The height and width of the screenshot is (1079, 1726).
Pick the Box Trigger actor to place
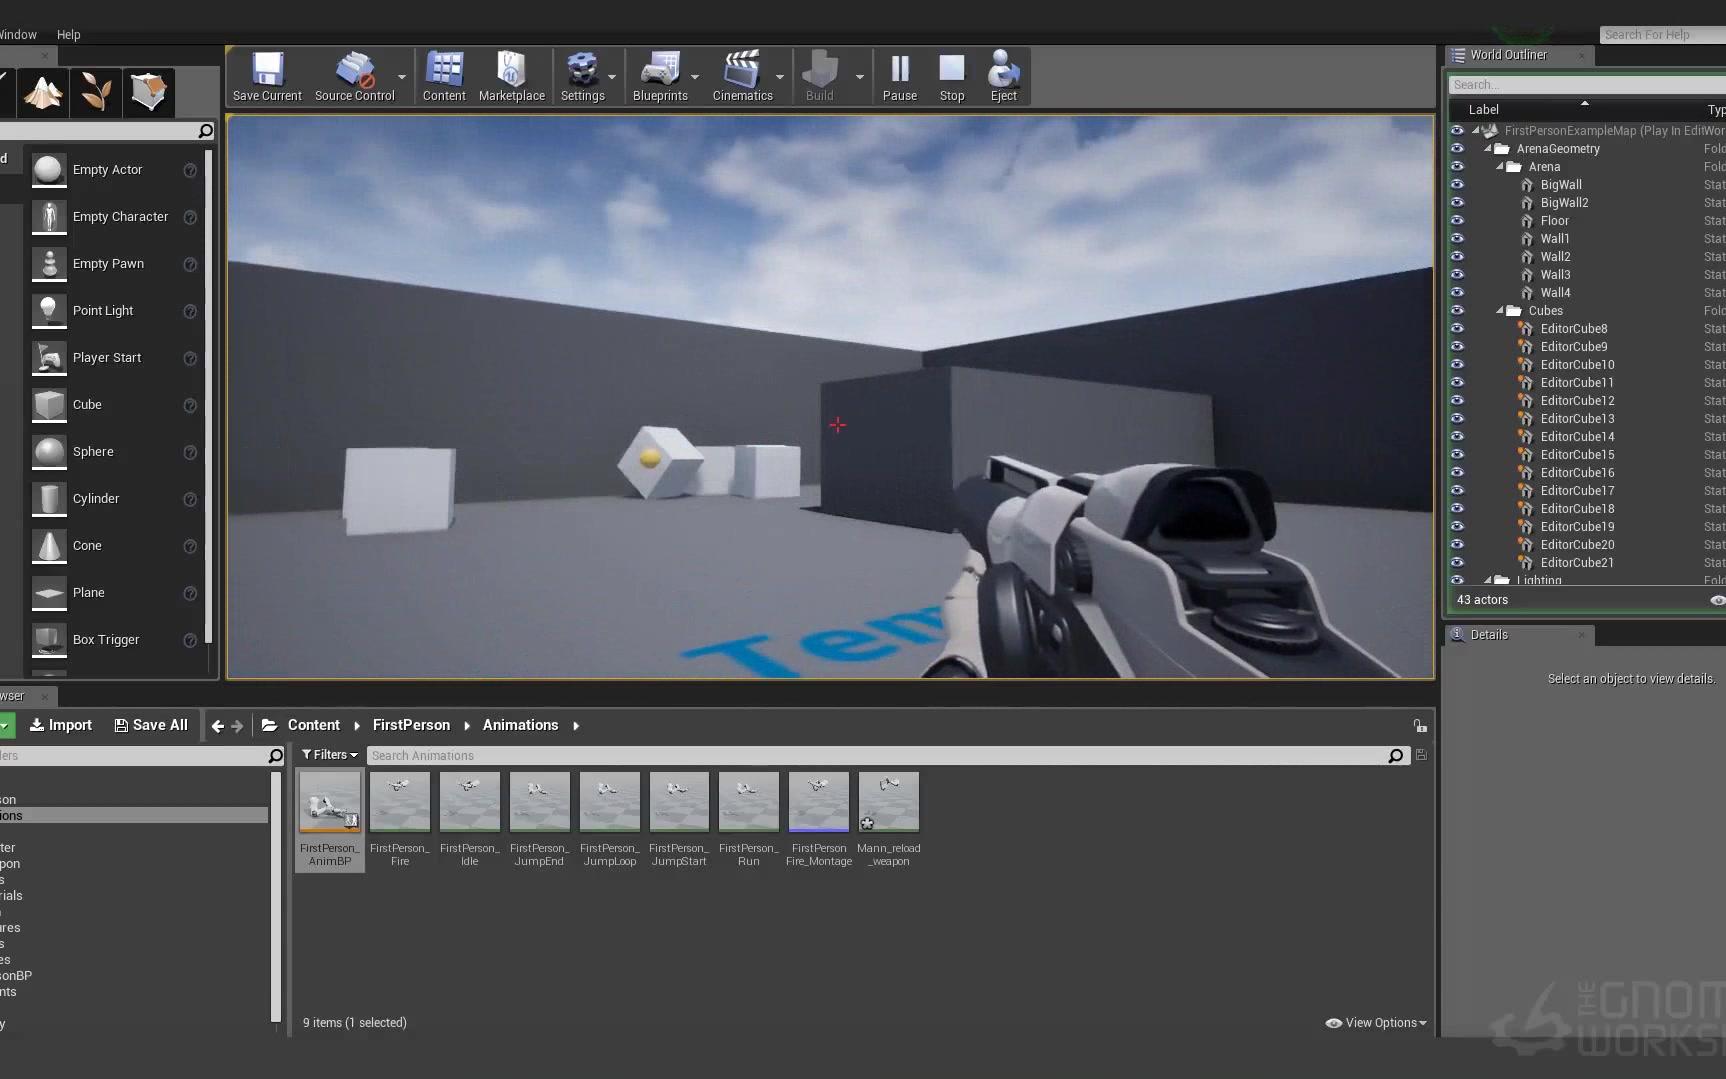click(104, 639)
